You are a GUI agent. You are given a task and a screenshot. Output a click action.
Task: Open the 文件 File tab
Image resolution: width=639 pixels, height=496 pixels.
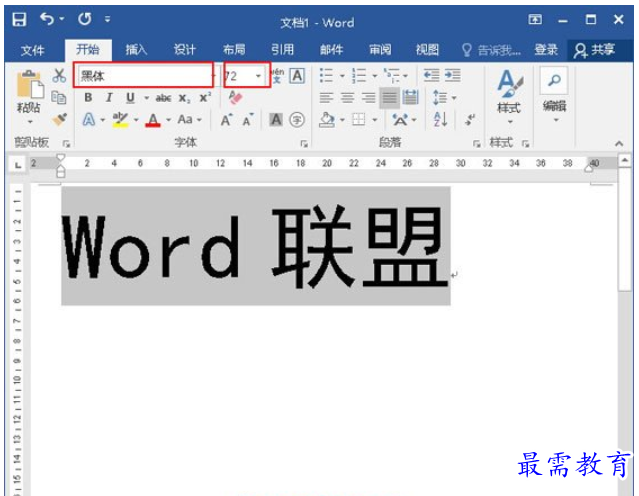point(32,51)
